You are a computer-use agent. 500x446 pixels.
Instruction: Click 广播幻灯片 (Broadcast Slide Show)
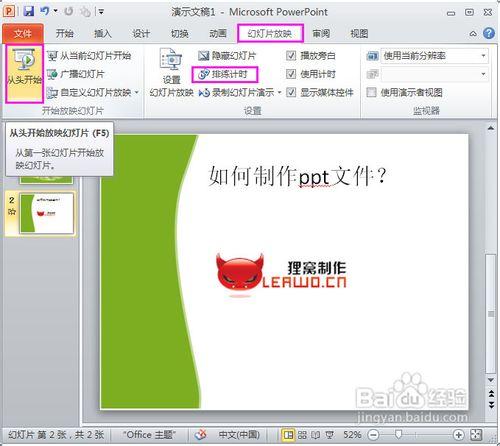(x=76, y=74)
